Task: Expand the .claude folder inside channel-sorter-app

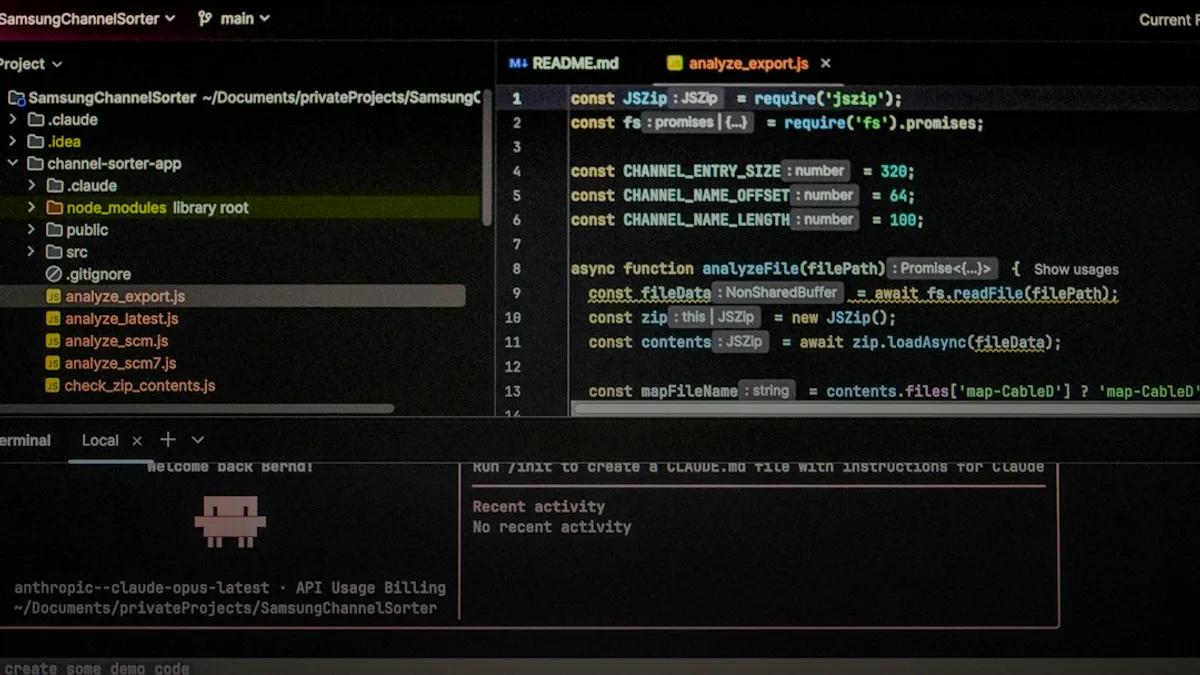Action: coord(31,186)
